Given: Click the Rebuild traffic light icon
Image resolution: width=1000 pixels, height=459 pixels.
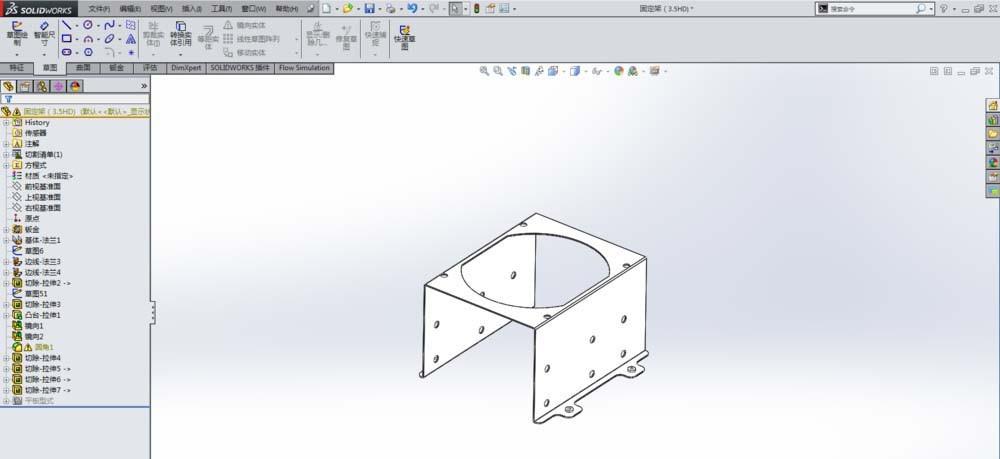Looking at the screenshot, I should point(476,8).
